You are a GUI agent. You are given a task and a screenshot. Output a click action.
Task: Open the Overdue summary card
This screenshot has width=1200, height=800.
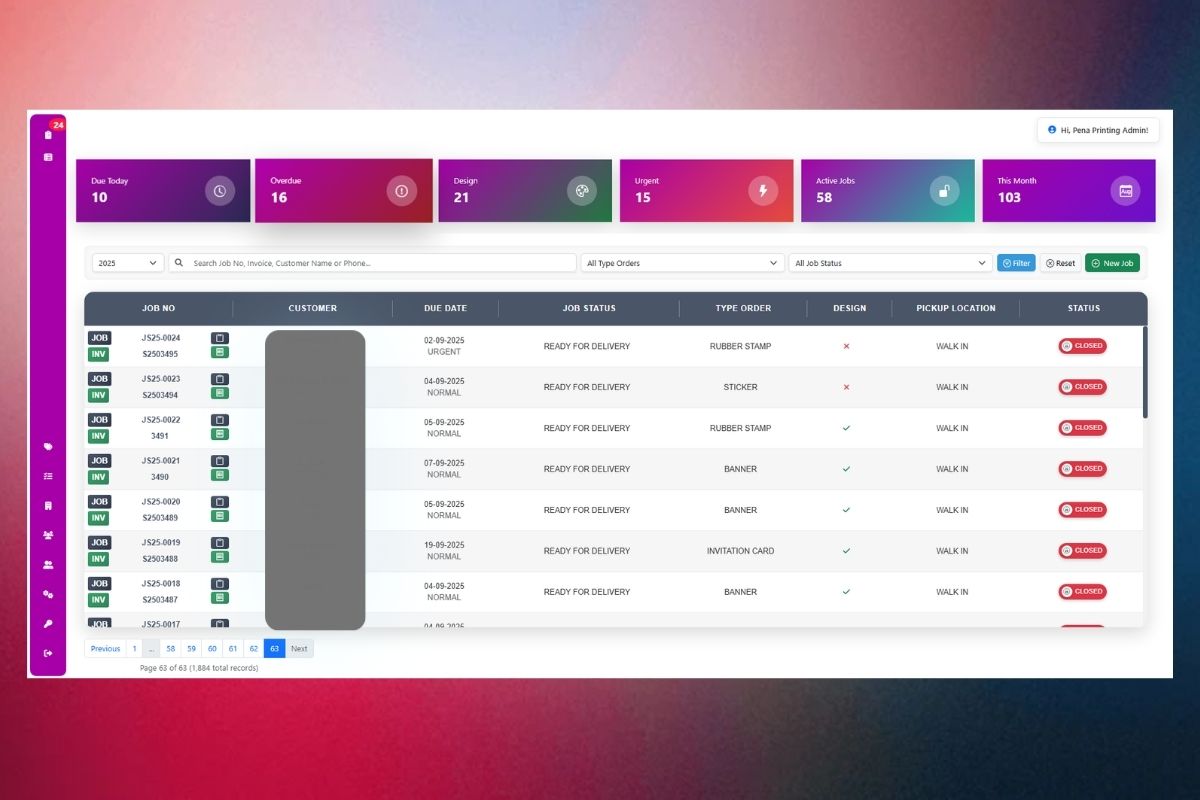pos(344,190)
